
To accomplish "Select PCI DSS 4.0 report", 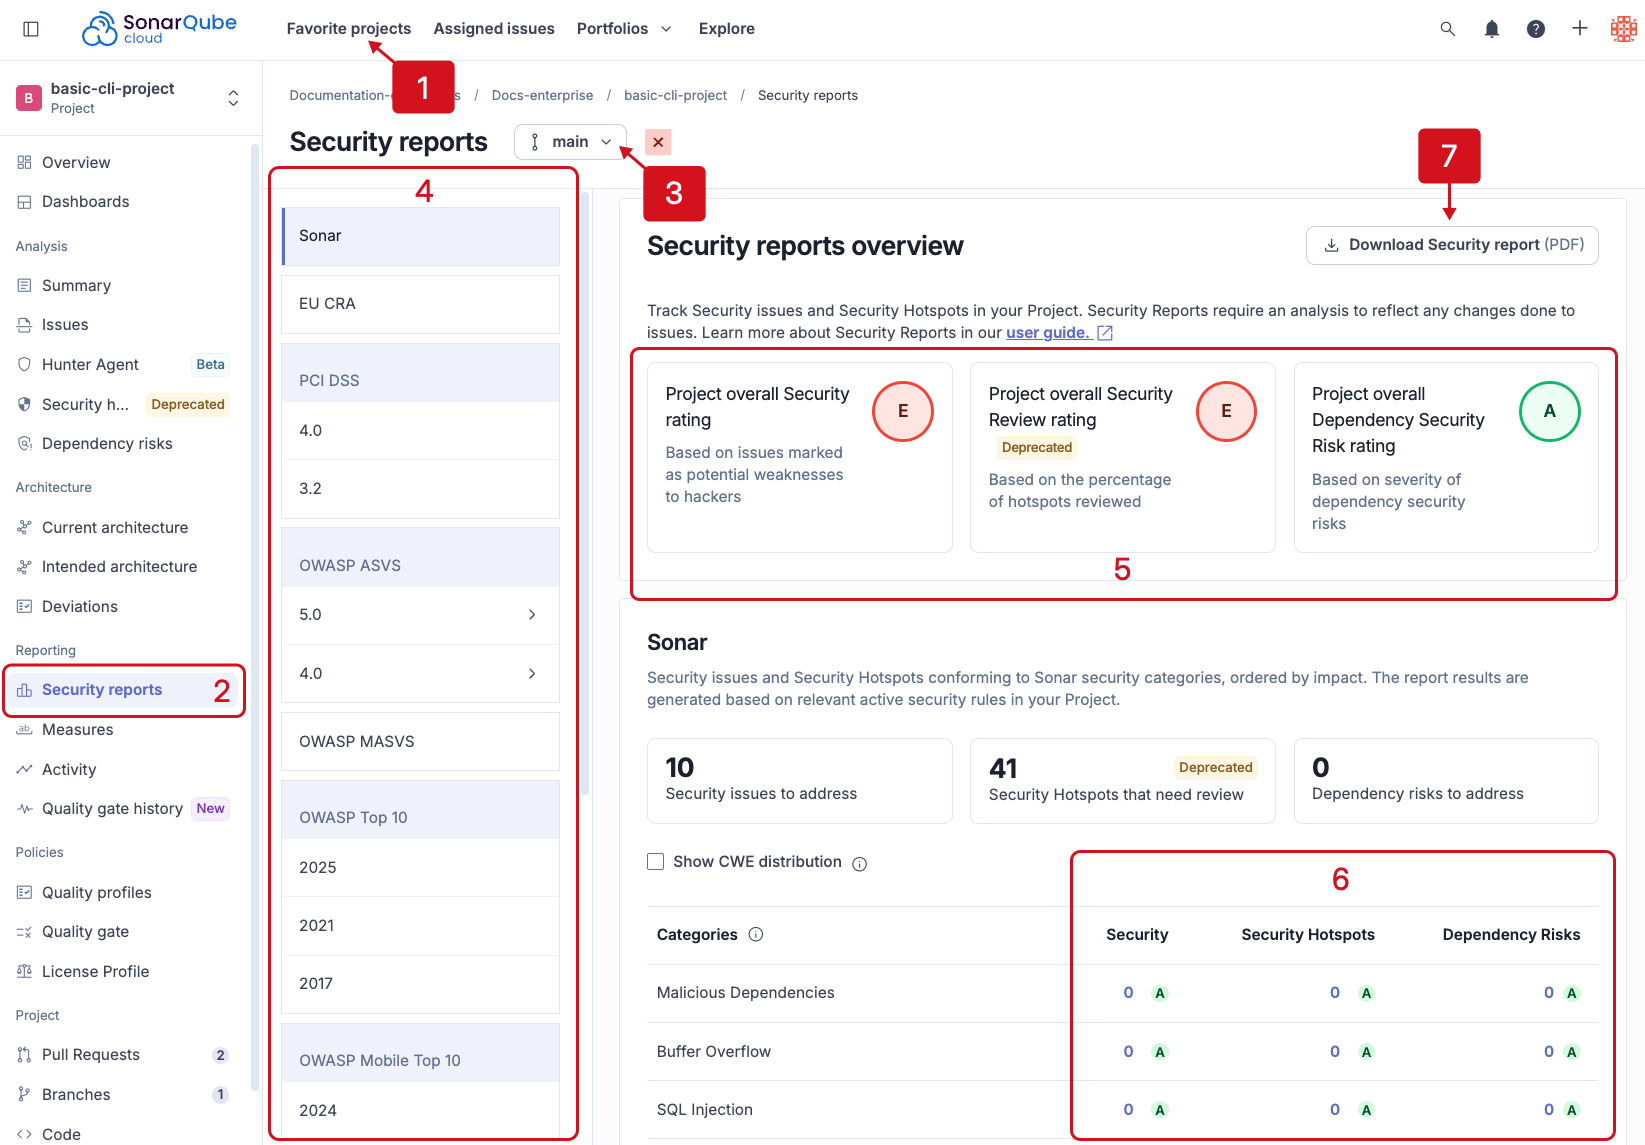I will (x=420, y=431).
